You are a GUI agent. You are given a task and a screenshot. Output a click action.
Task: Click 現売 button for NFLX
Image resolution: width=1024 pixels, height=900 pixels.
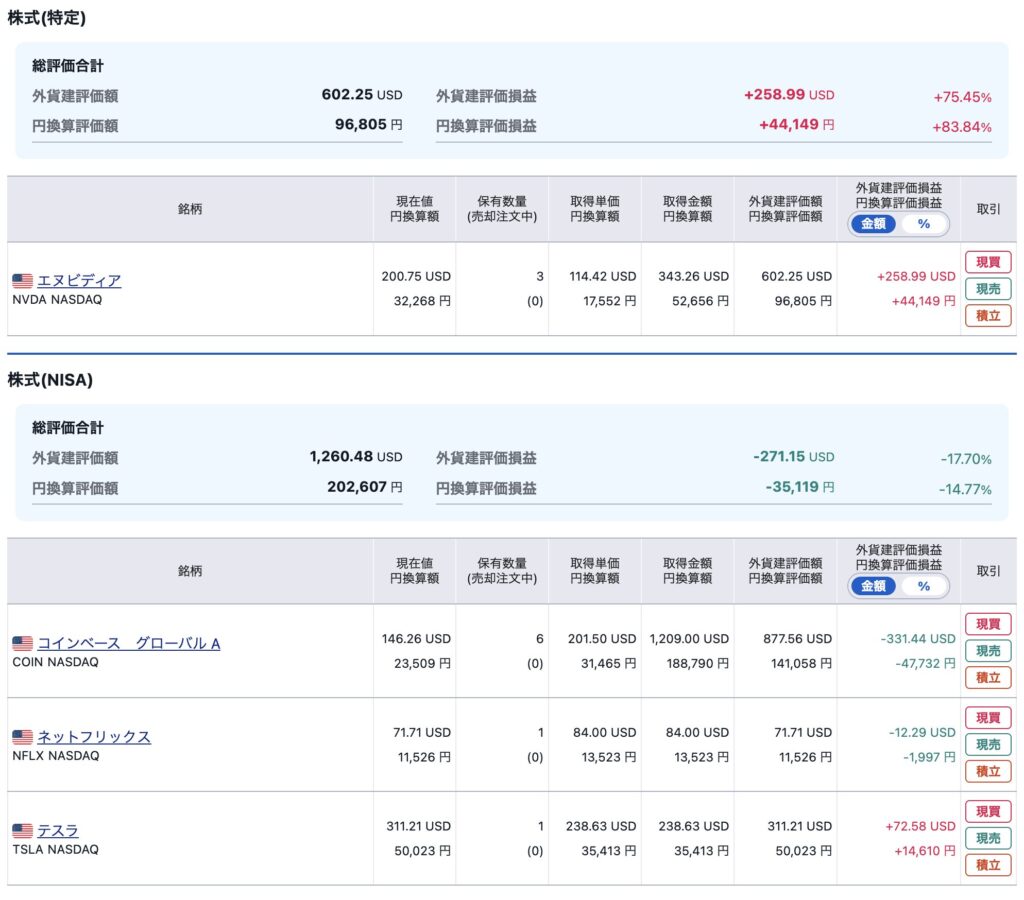click(x=988, y=745)
